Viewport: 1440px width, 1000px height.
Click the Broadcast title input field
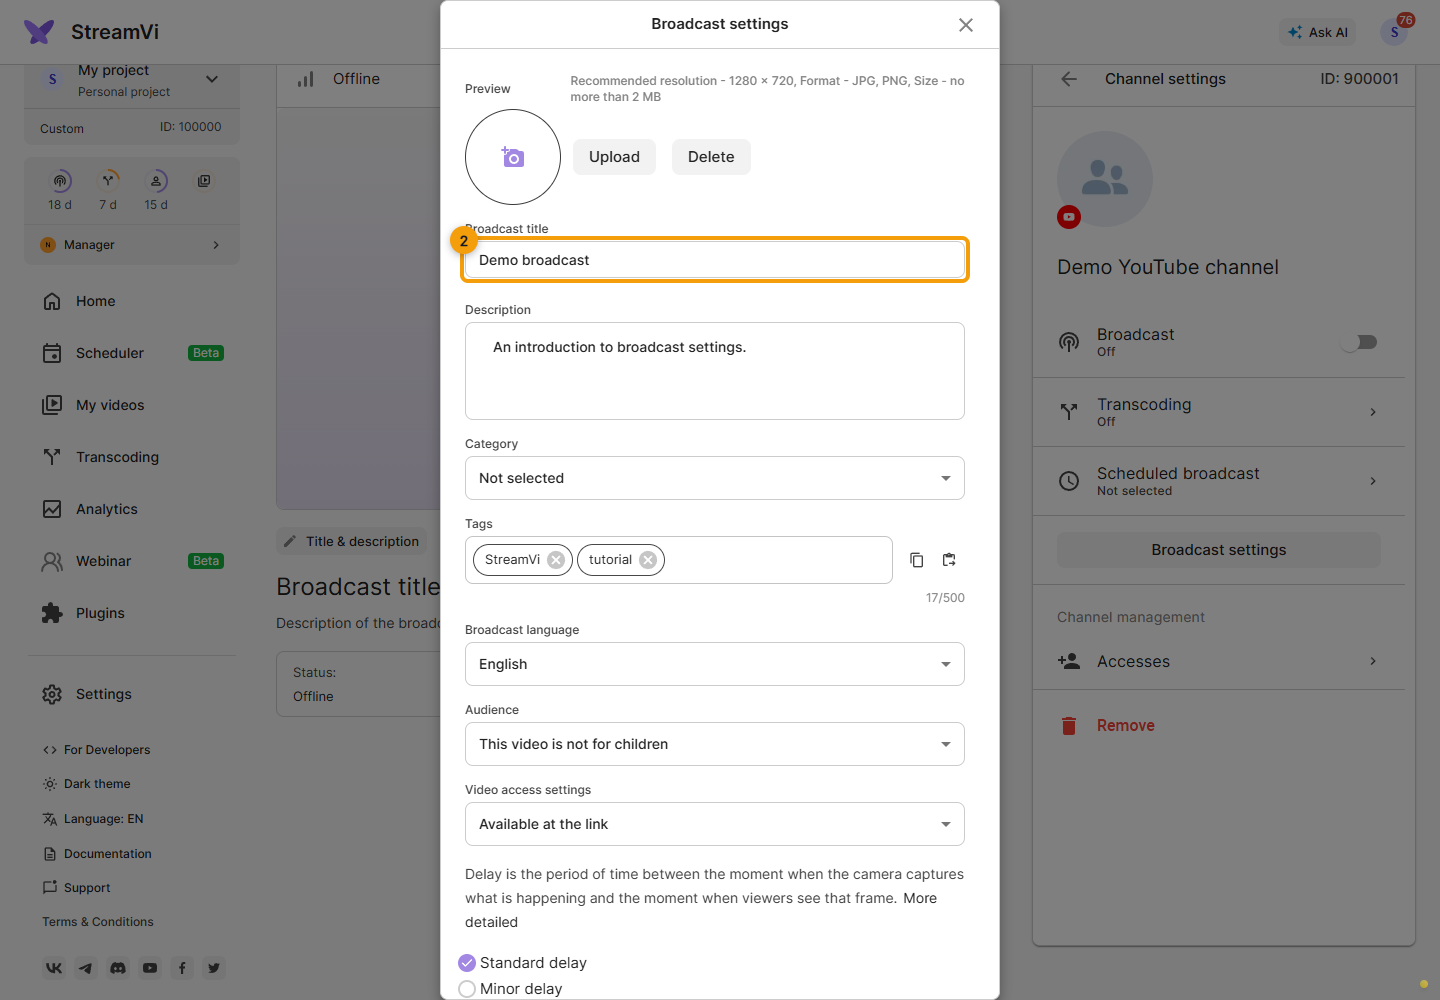pyautogui.click(x=715, y=260)
